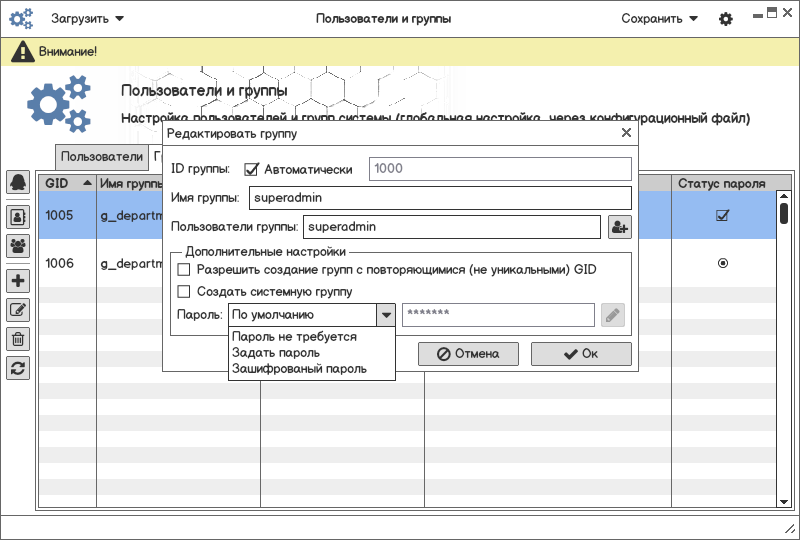Click the refresh arrows icon in the sidebar
The height and width of the screenshot is (540, 800).
18,368
